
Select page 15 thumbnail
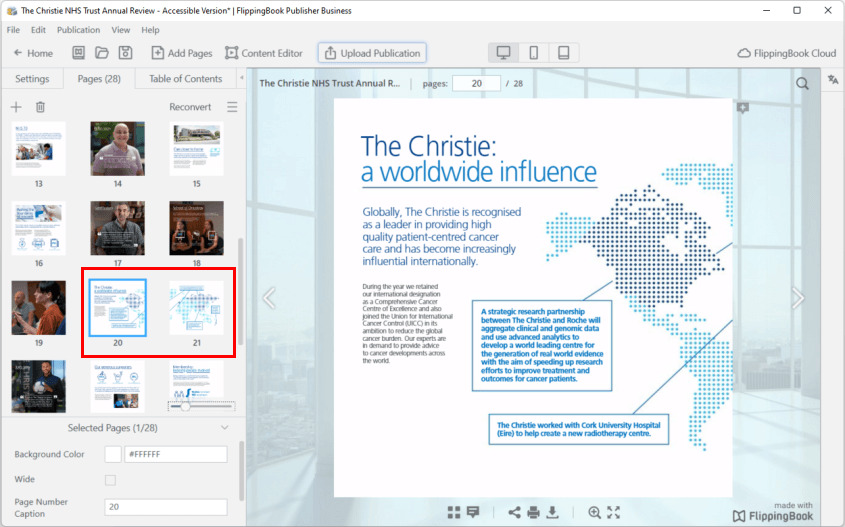pos(197,149)
